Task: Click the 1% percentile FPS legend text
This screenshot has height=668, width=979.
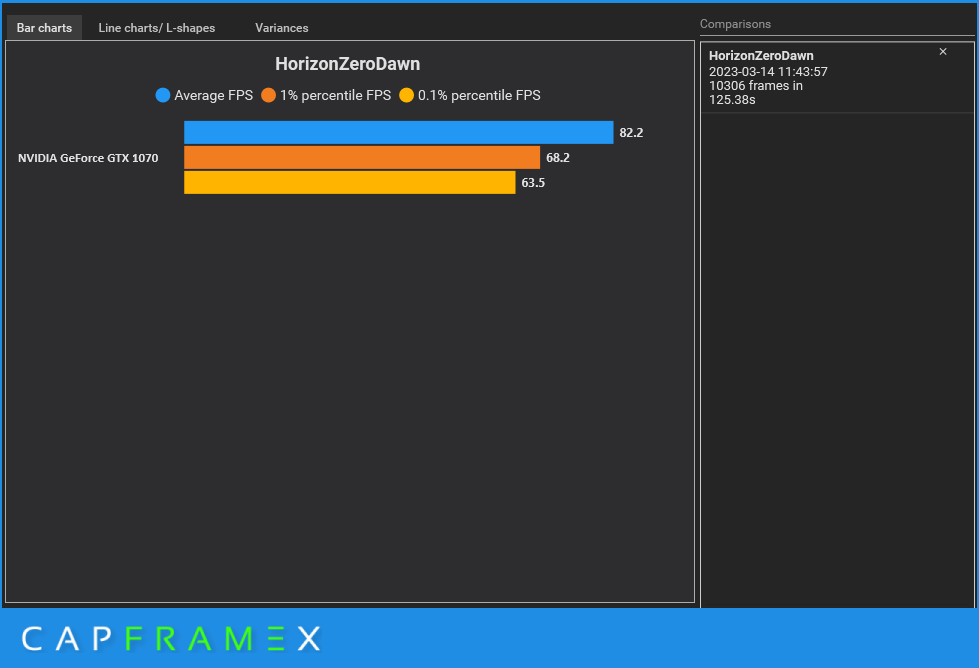Action: pos(335,96)
